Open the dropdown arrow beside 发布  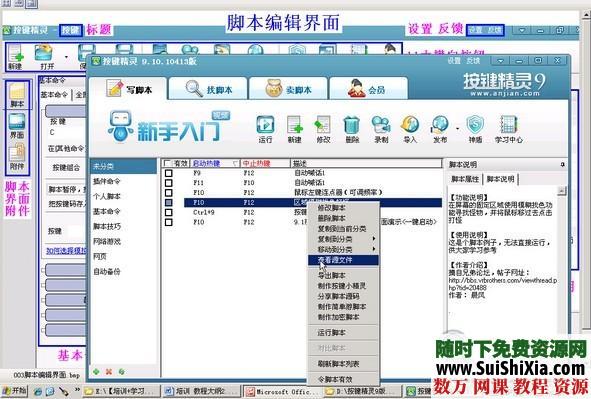point(458,129)
